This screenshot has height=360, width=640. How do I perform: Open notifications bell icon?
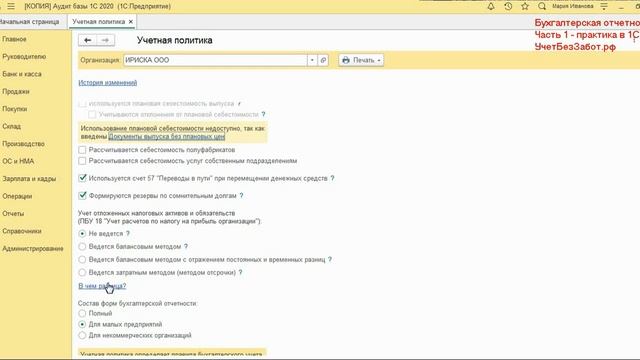coord(491,6)
